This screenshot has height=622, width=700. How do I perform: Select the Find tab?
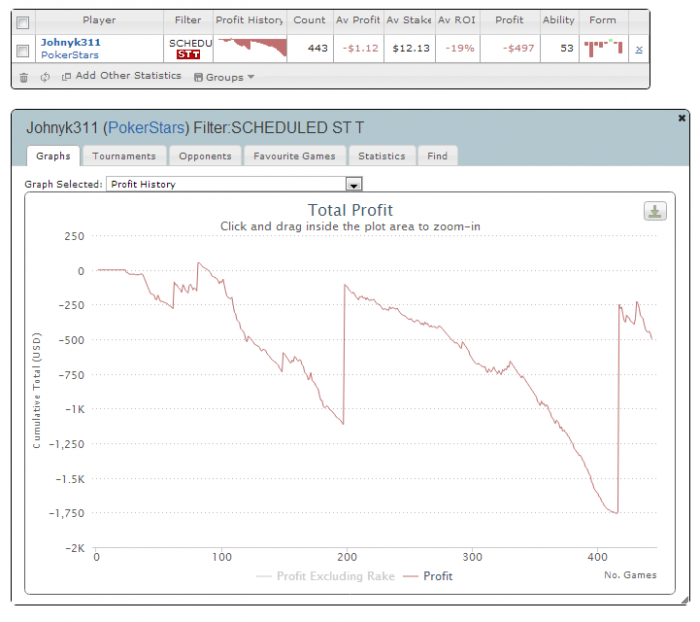pyautogui.click(x=437, y=156)
